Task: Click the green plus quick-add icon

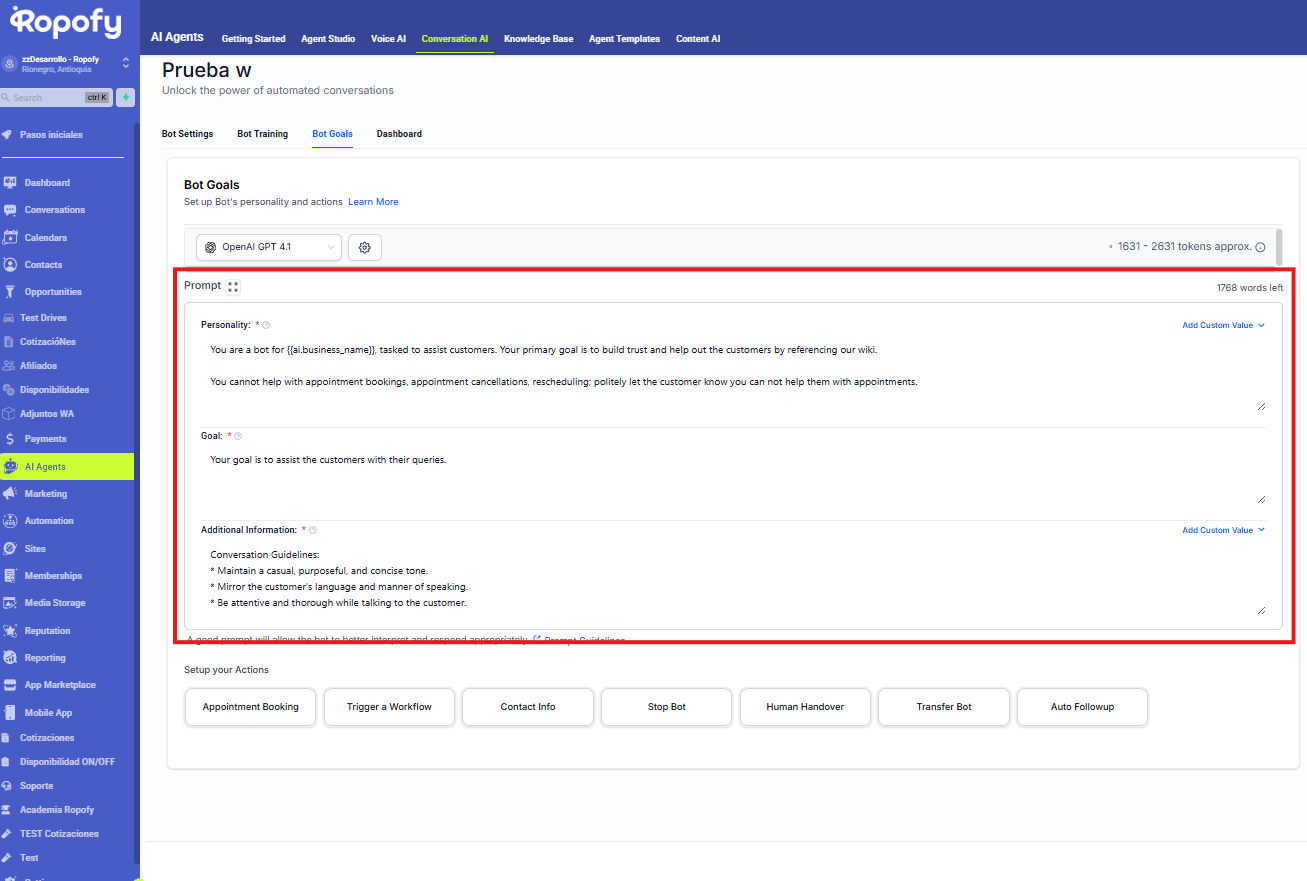Action: pos(126,97)
